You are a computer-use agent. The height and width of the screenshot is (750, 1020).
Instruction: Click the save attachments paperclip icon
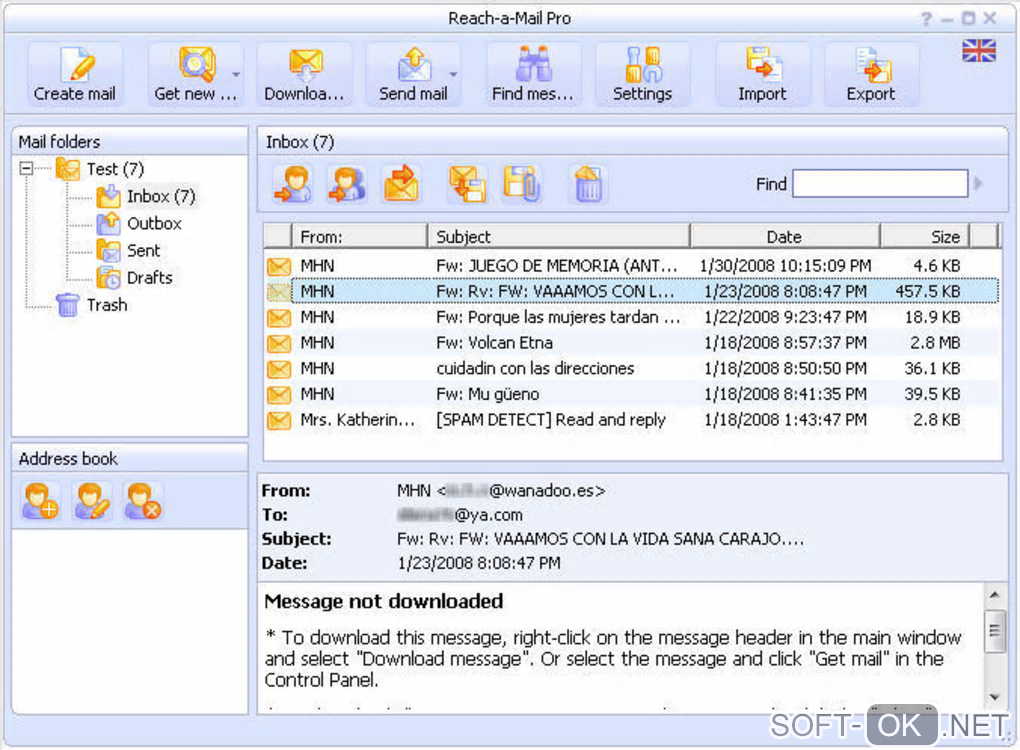point(522,184)
